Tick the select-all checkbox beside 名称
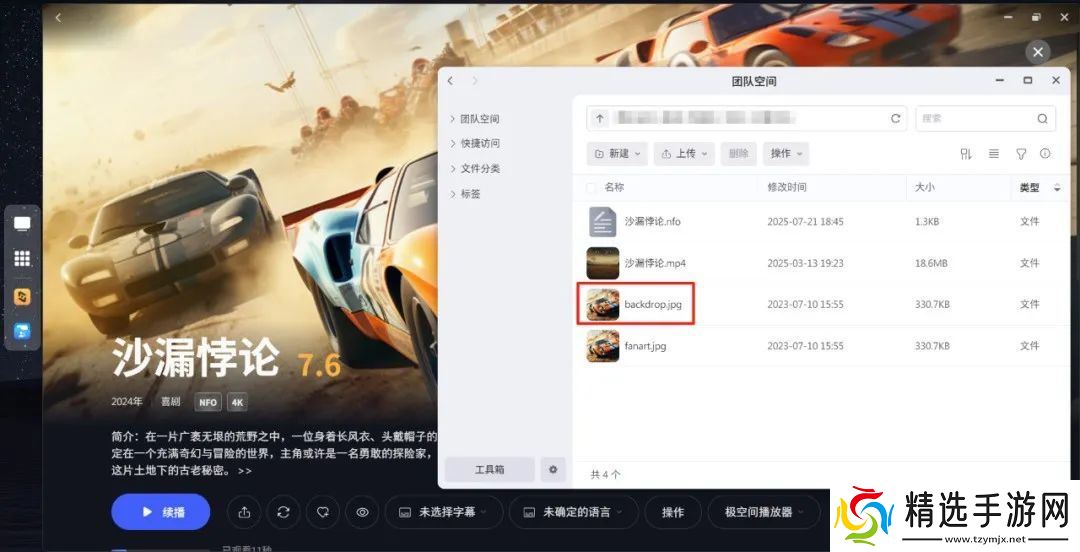 592,187
